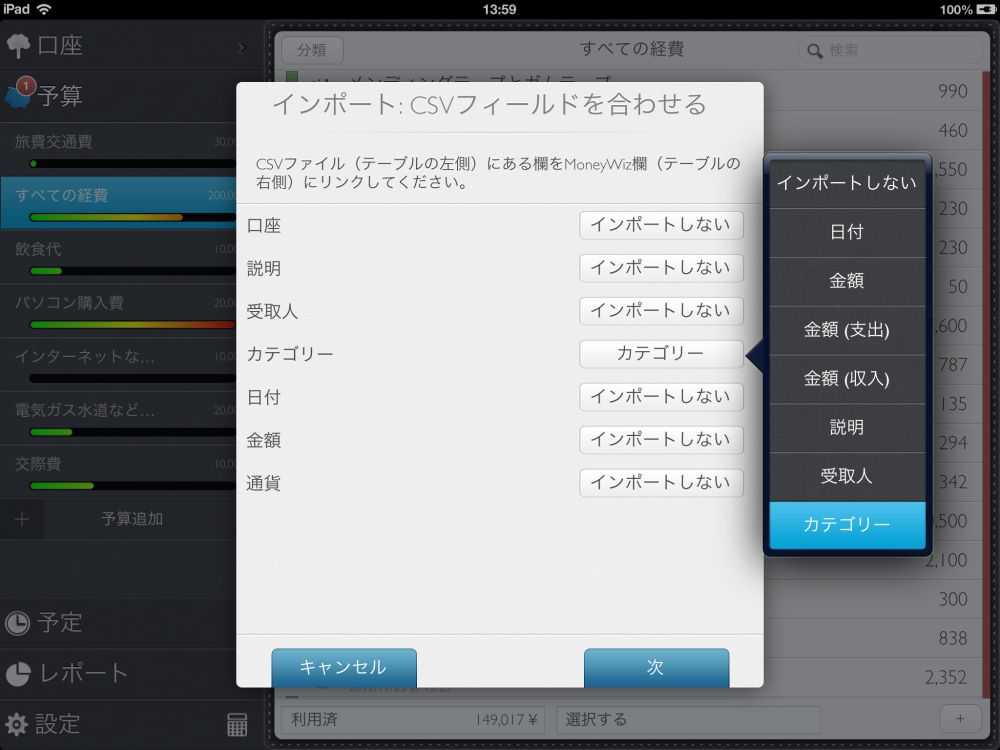Image resolution: width=1000 pixels, height=750 pixels.
Task: Select the パソコン購入費 budget row
Action: (119, 311)
